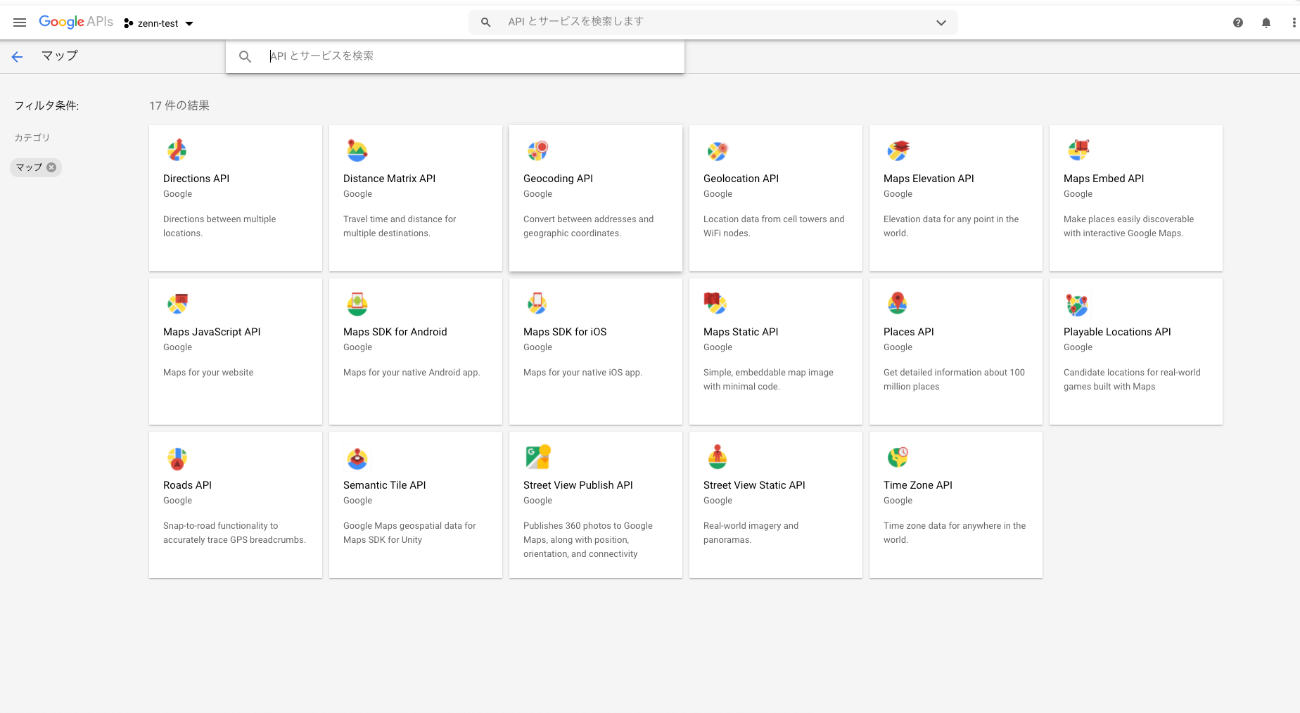Select the Semantic Tile API title

pyautogui.click(x=384, y=485)
